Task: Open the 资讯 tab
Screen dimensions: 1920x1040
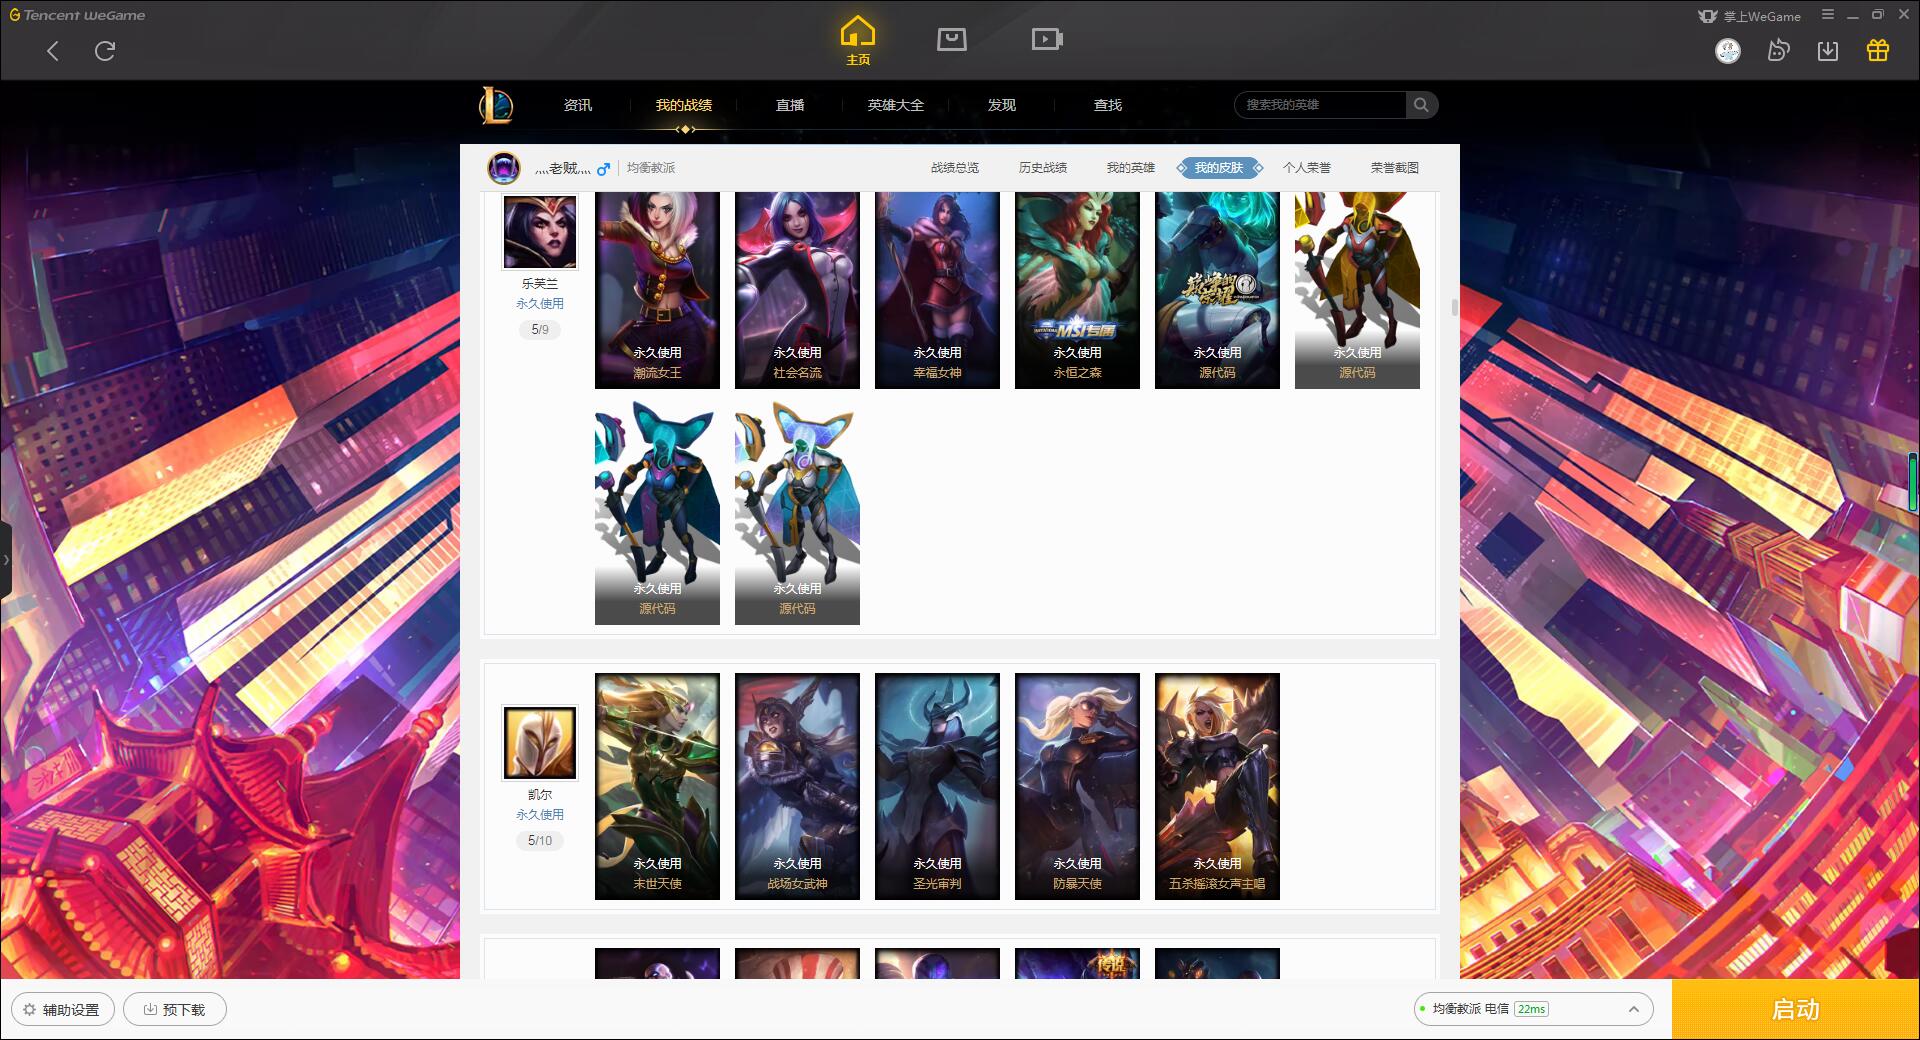Action: tap(578, 105)
